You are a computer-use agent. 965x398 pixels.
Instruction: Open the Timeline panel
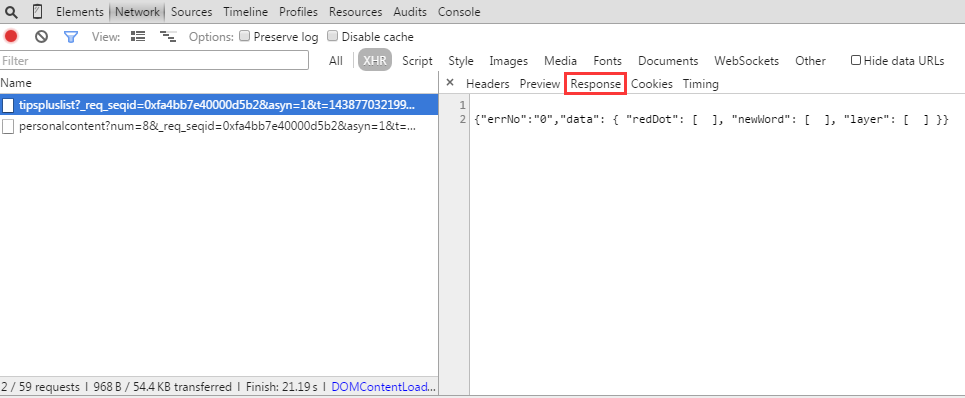point(246,12)
